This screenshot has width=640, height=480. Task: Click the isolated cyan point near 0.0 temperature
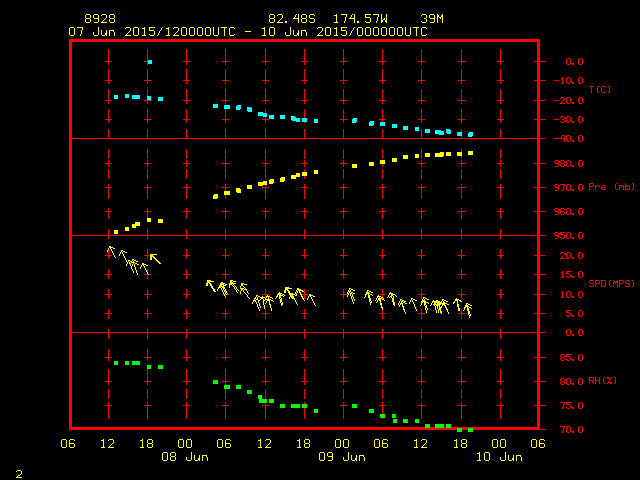tap(149, 62)
